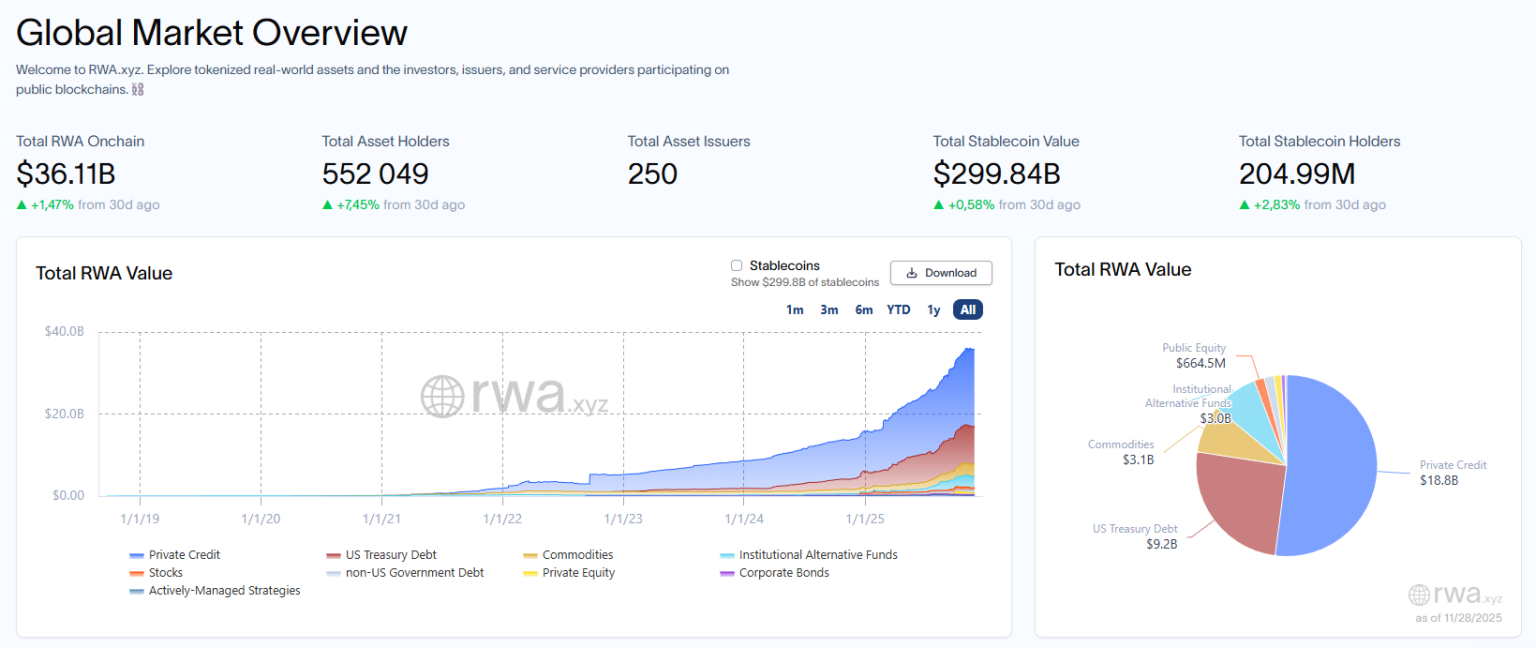Enable the Stablecoins checkbox

coord(737,266)
